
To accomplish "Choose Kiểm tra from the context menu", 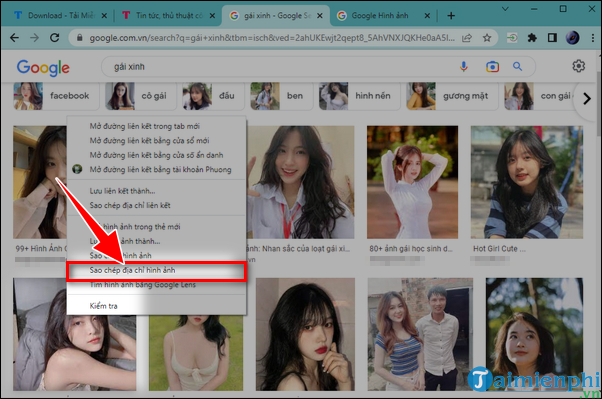I will tap(156, 306).
